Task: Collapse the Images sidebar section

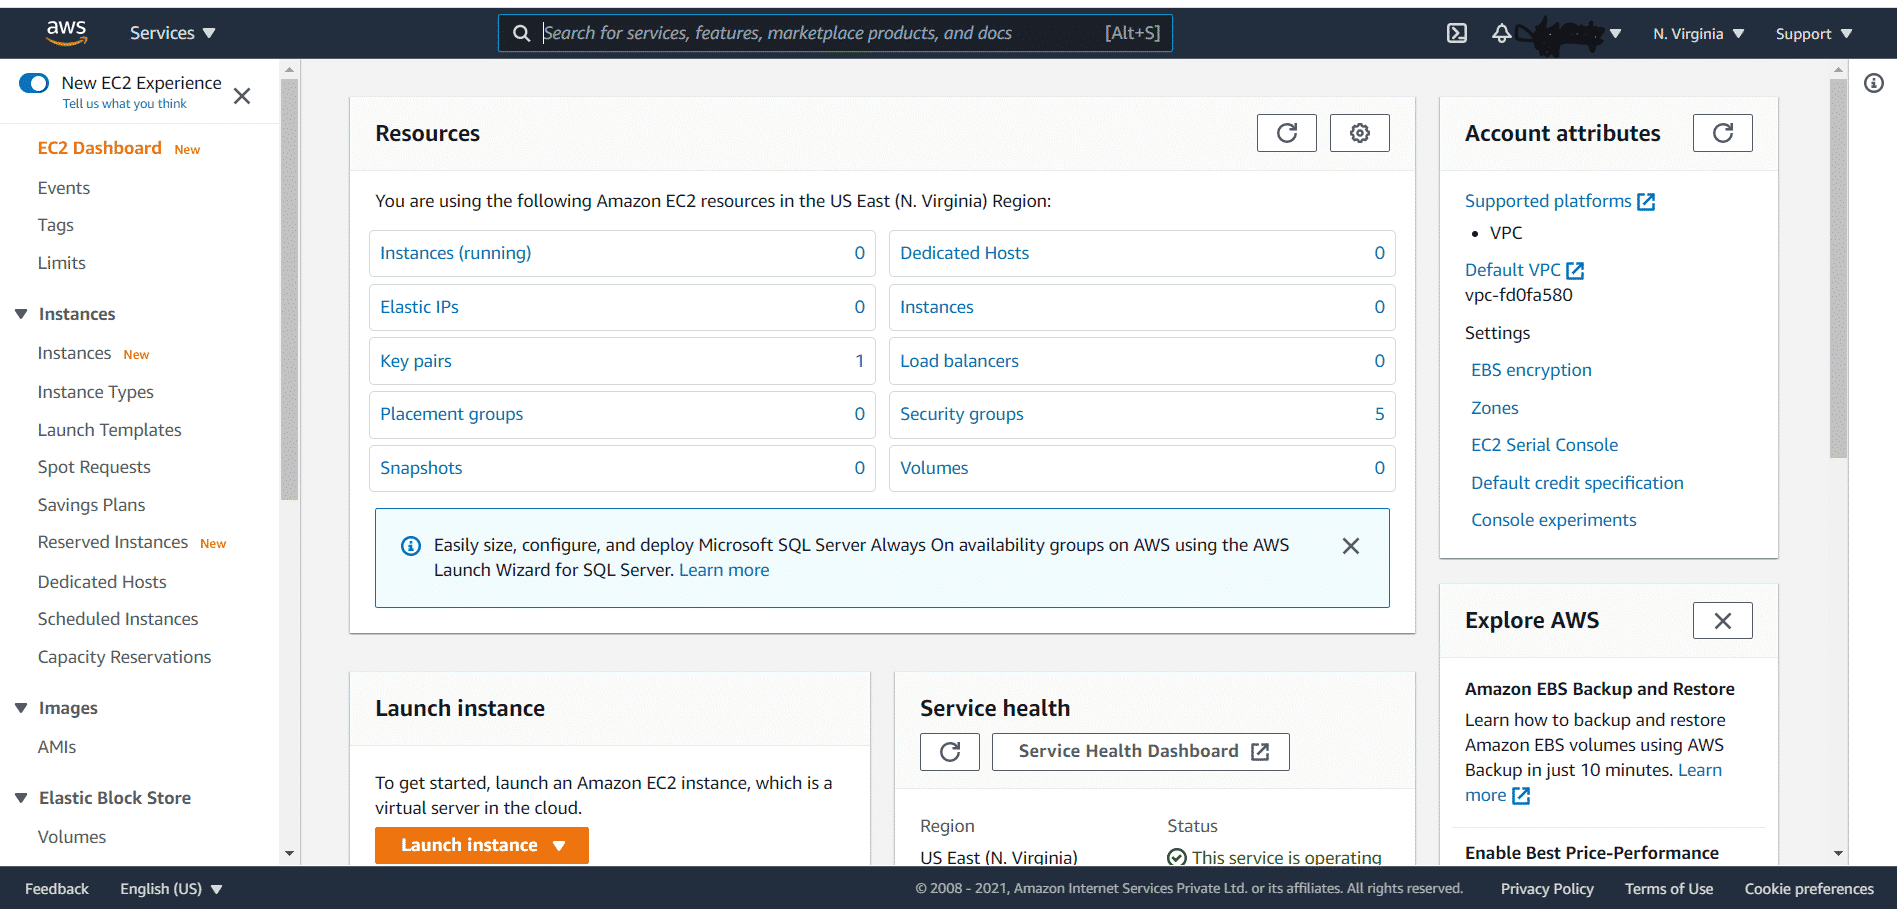Action: (21, 708)
